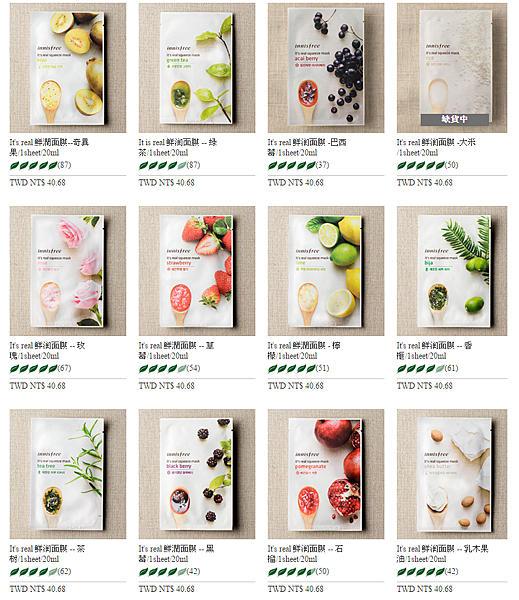
Task: Open the kiwi squeeze mask product image
Action: click(68, 68)
